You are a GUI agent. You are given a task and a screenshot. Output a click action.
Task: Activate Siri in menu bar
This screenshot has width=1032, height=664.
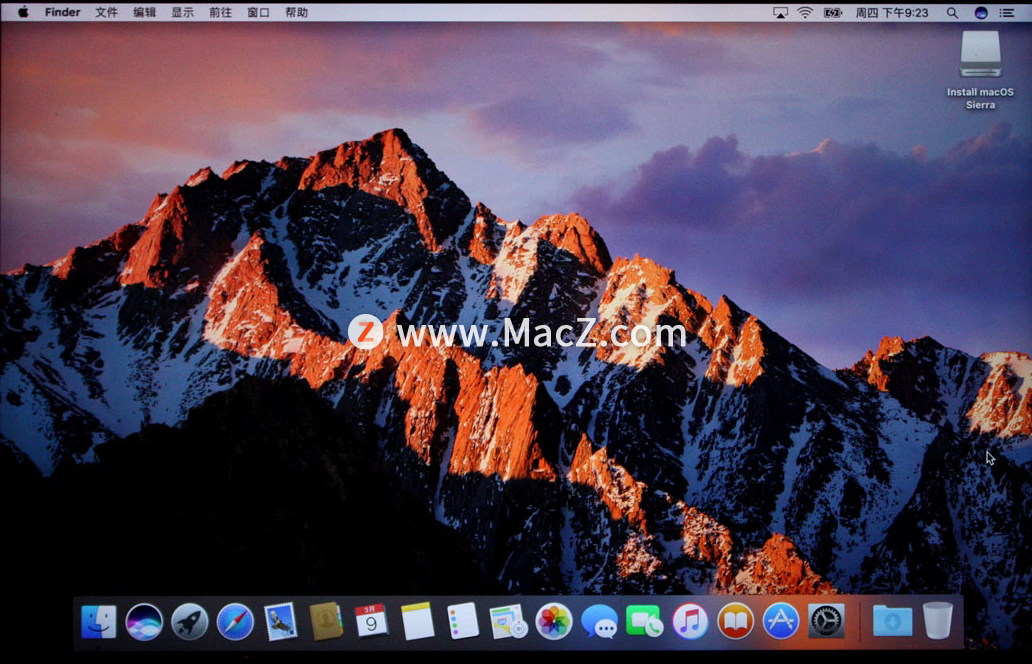click(981, 13)
